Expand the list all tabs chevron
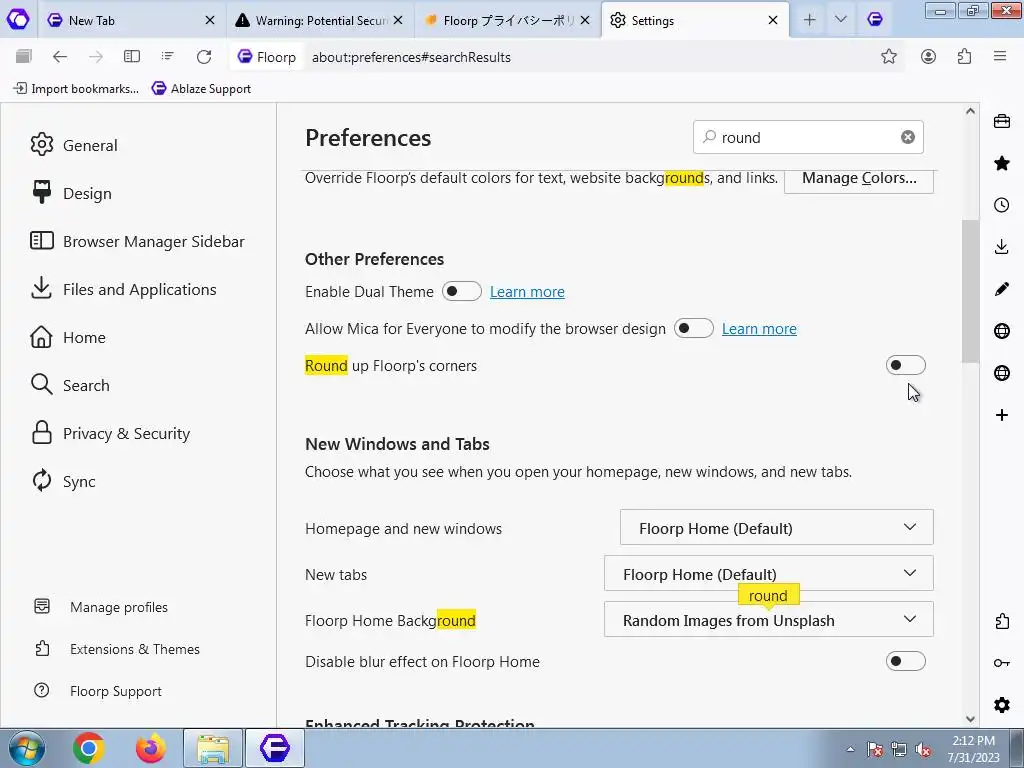The image size is (1024, 768). [840, 20]
